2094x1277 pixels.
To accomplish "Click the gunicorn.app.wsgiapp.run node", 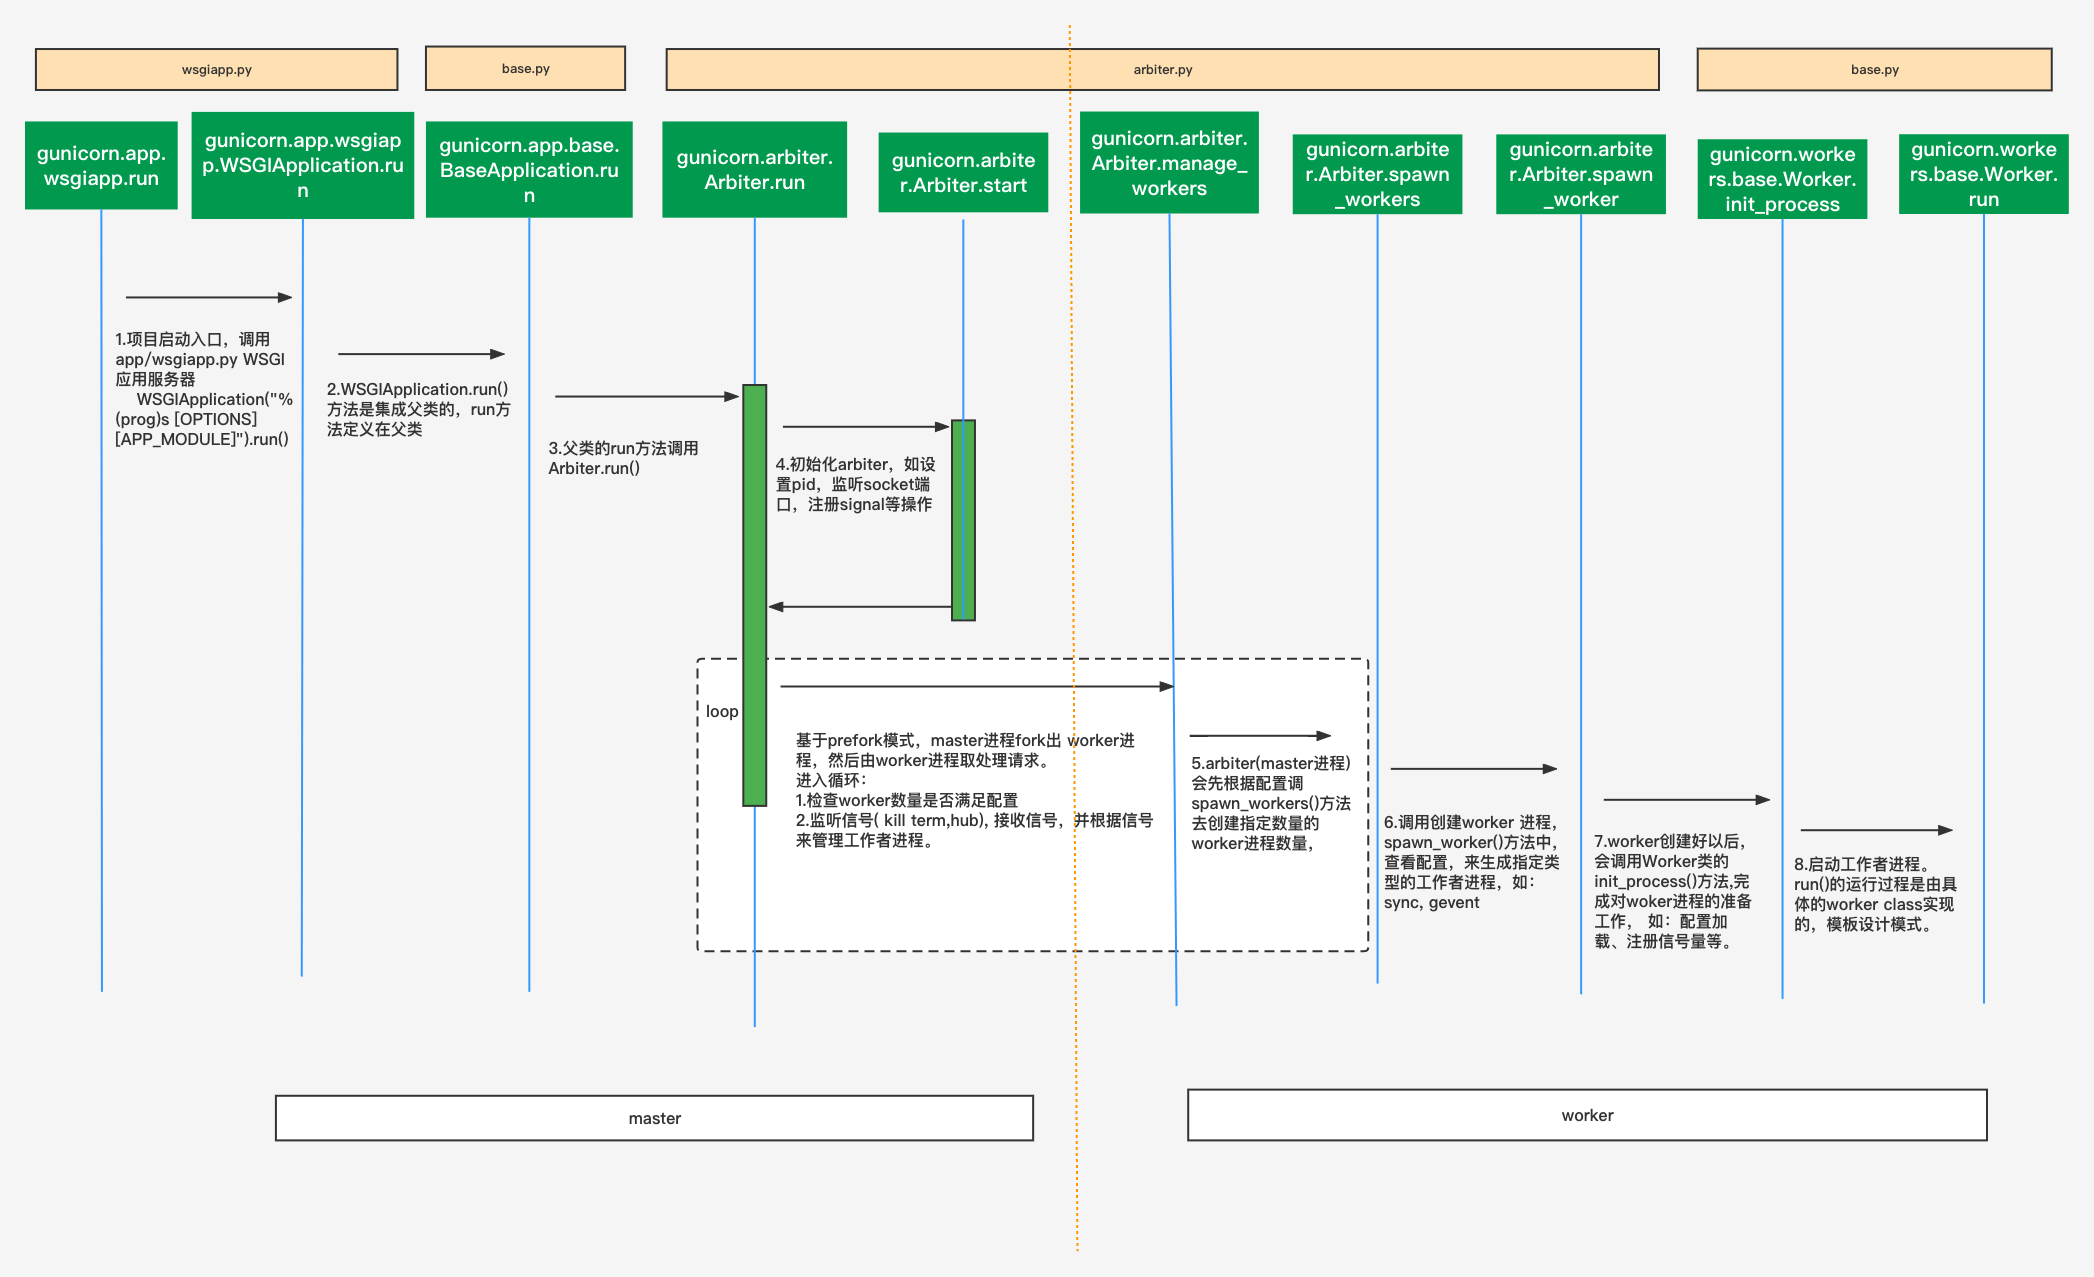I will [x=101, y=166].
